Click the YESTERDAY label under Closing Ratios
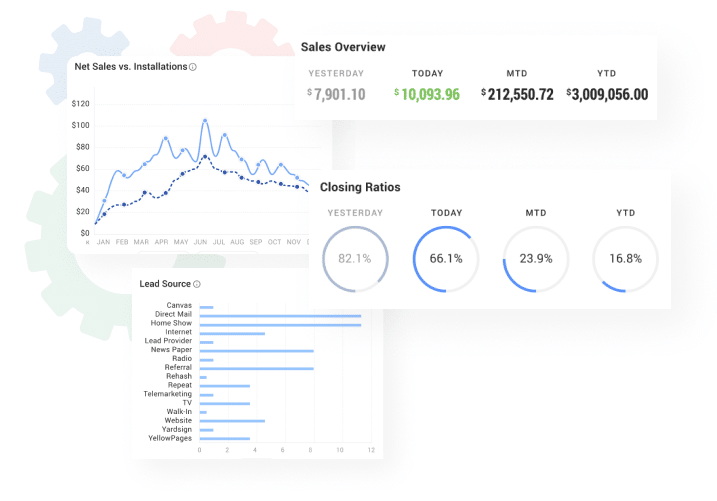Screen dimensions: 717x501 (x=355, y=213)
